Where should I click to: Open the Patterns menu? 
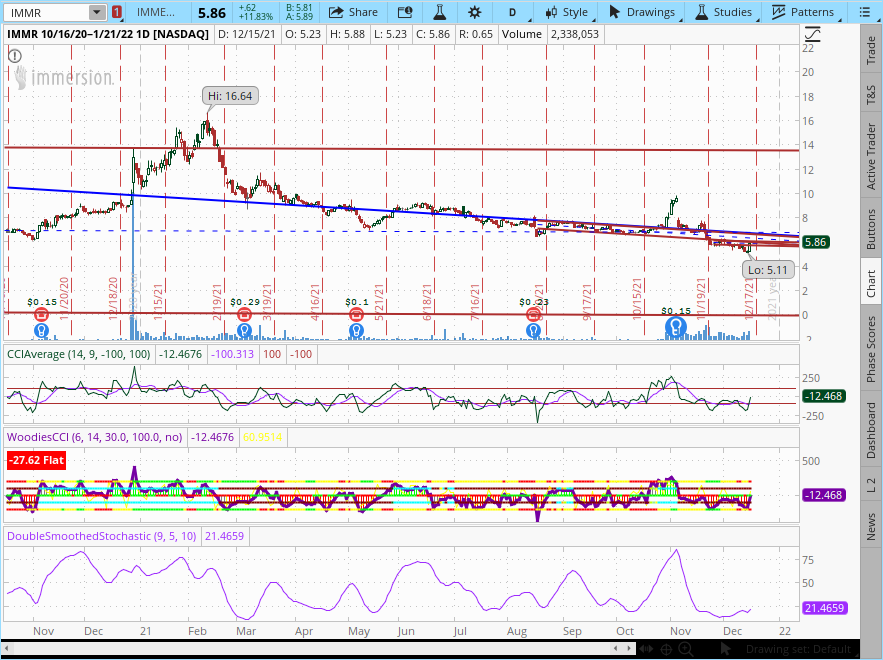click(804, 12)
